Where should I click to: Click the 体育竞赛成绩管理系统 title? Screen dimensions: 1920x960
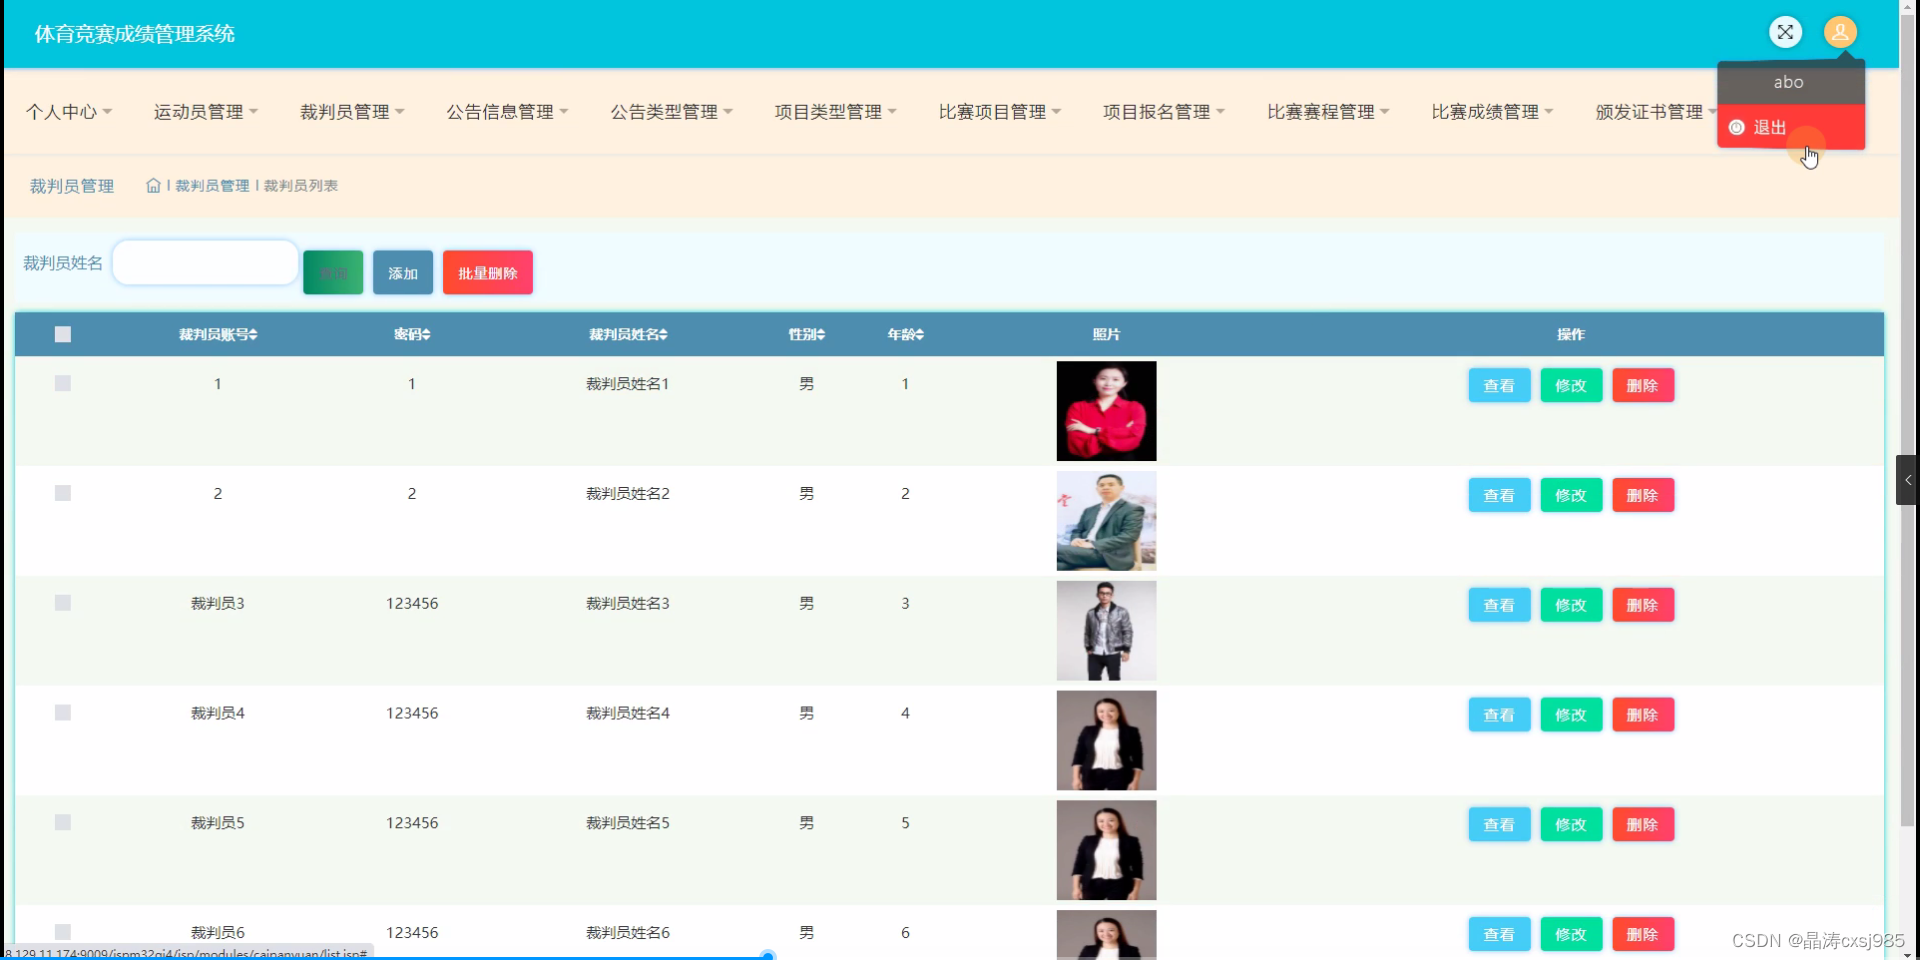tap(135, 34)
